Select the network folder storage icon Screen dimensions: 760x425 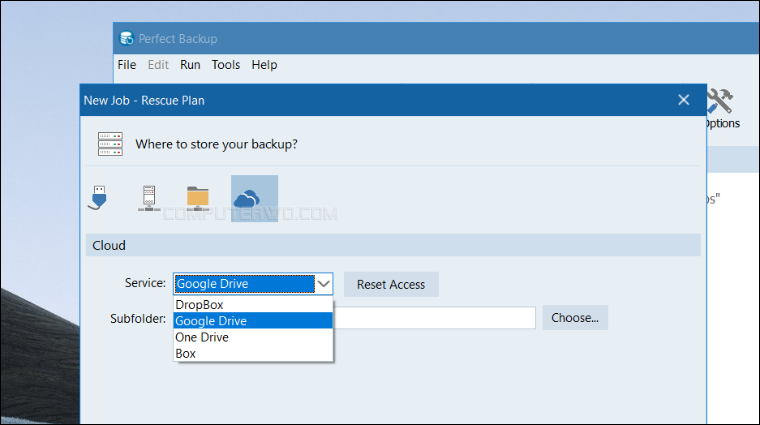click(x=198, y=198)
